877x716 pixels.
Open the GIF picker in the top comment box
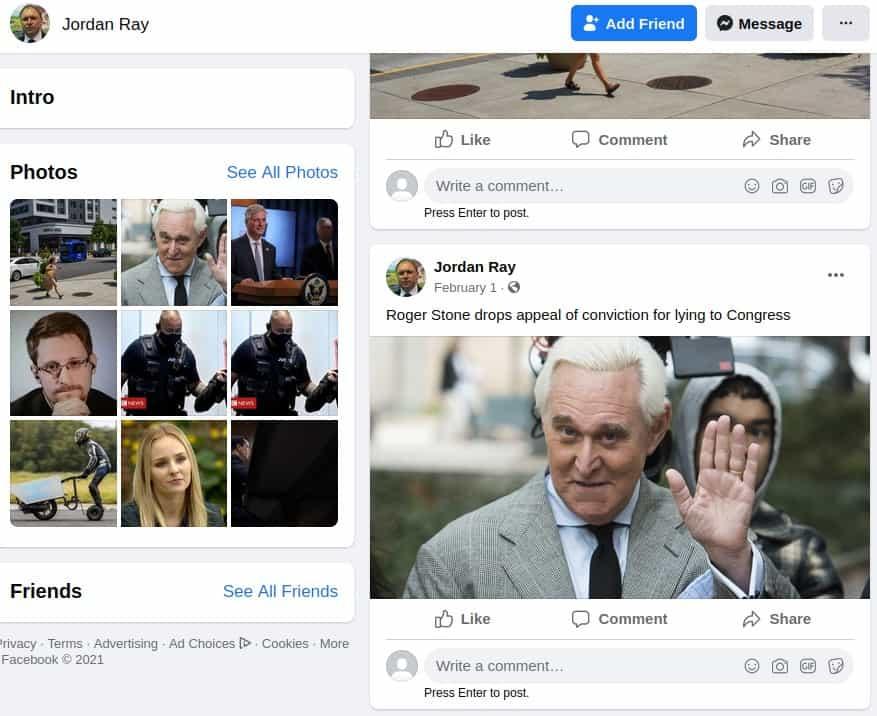point(808,186)
